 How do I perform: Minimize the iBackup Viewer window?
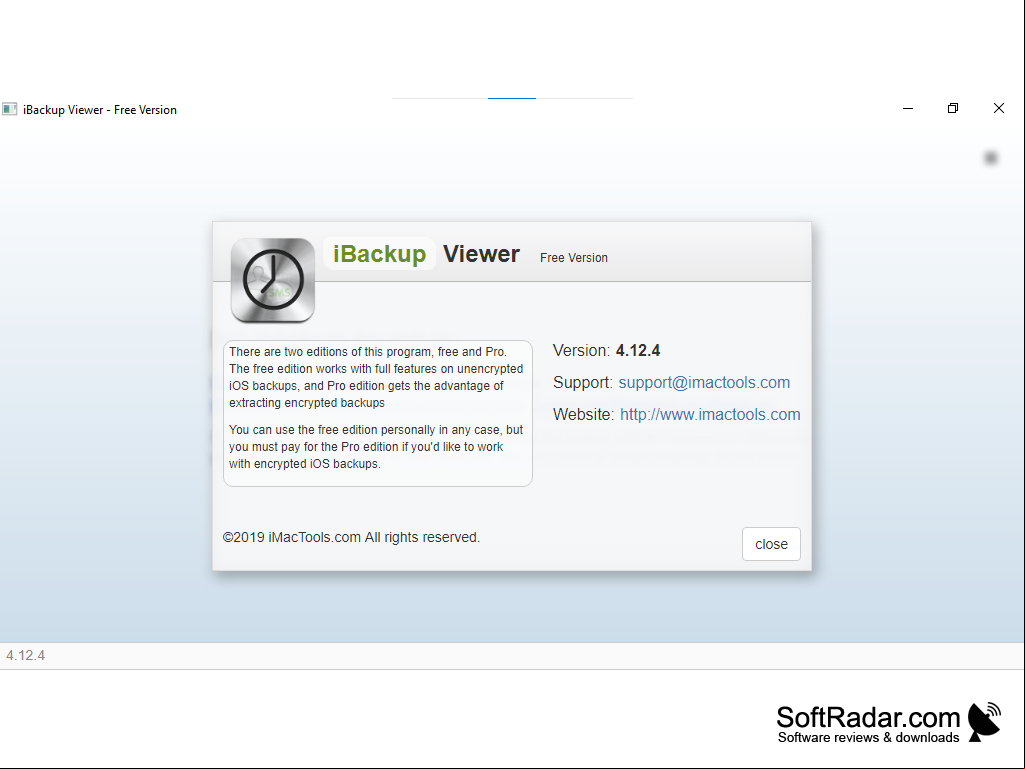(908, 109)
